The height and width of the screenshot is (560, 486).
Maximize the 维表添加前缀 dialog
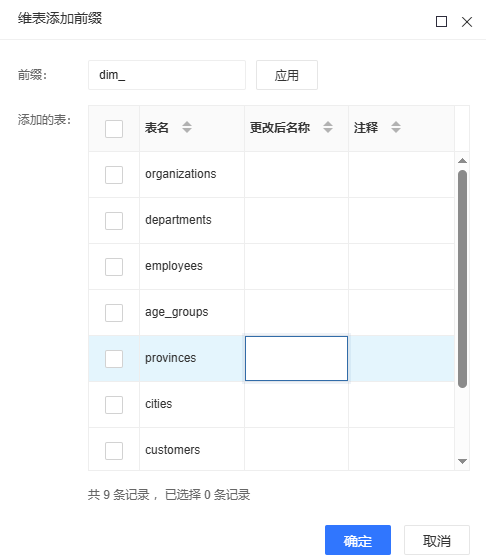pyautogui.click(x=441, y=21)
